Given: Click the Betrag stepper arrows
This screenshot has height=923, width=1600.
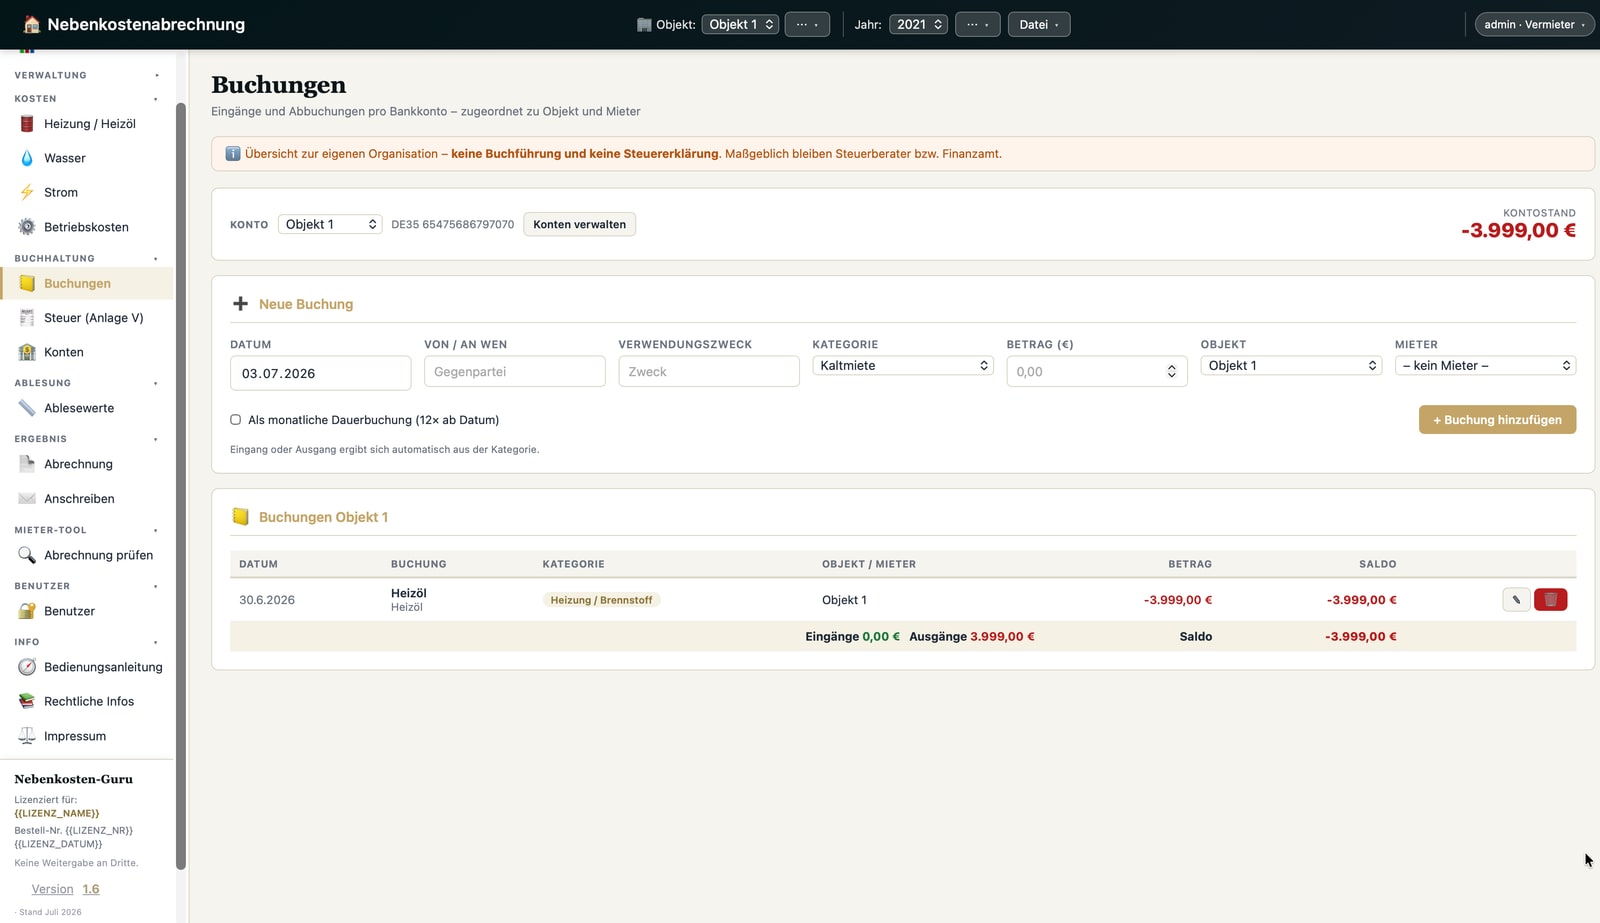Looking at the screenshot, I should 1171,372.
